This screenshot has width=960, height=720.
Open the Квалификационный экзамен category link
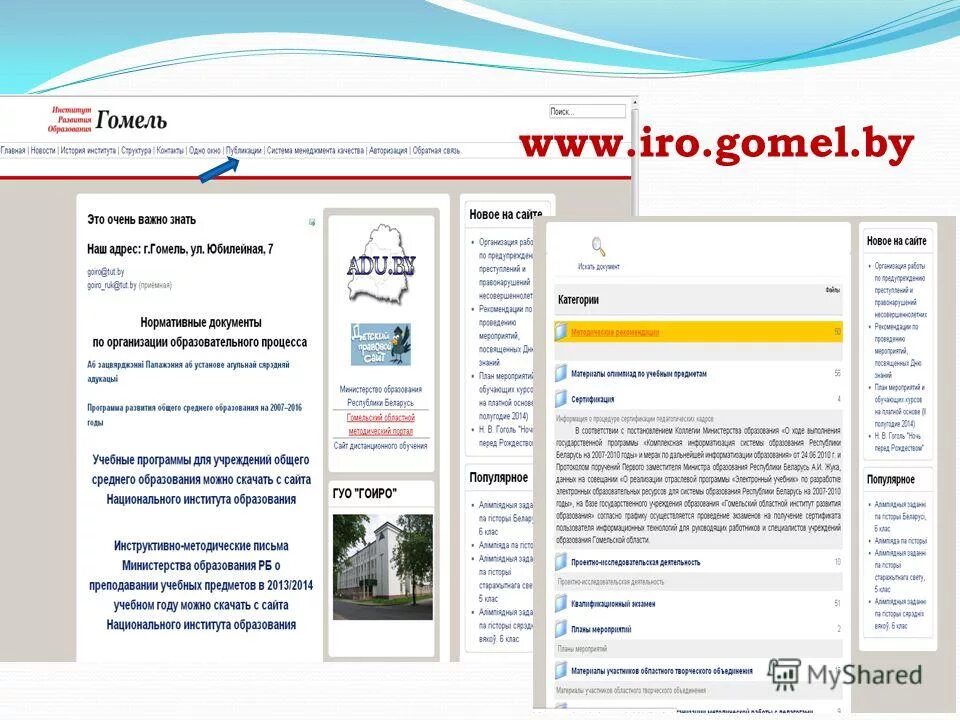coord(613,604)
